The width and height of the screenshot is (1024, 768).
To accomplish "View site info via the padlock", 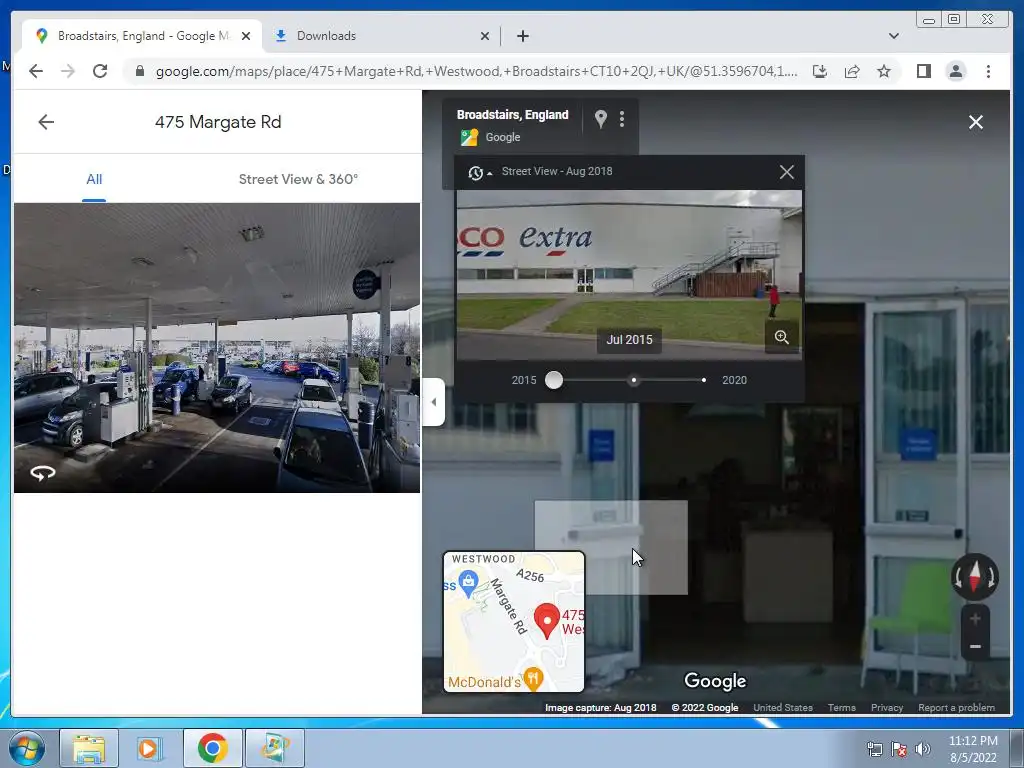I will click(x=139, y=71).
